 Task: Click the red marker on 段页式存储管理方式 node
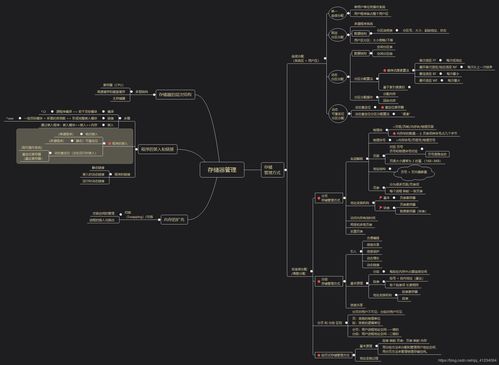(319, 356)
